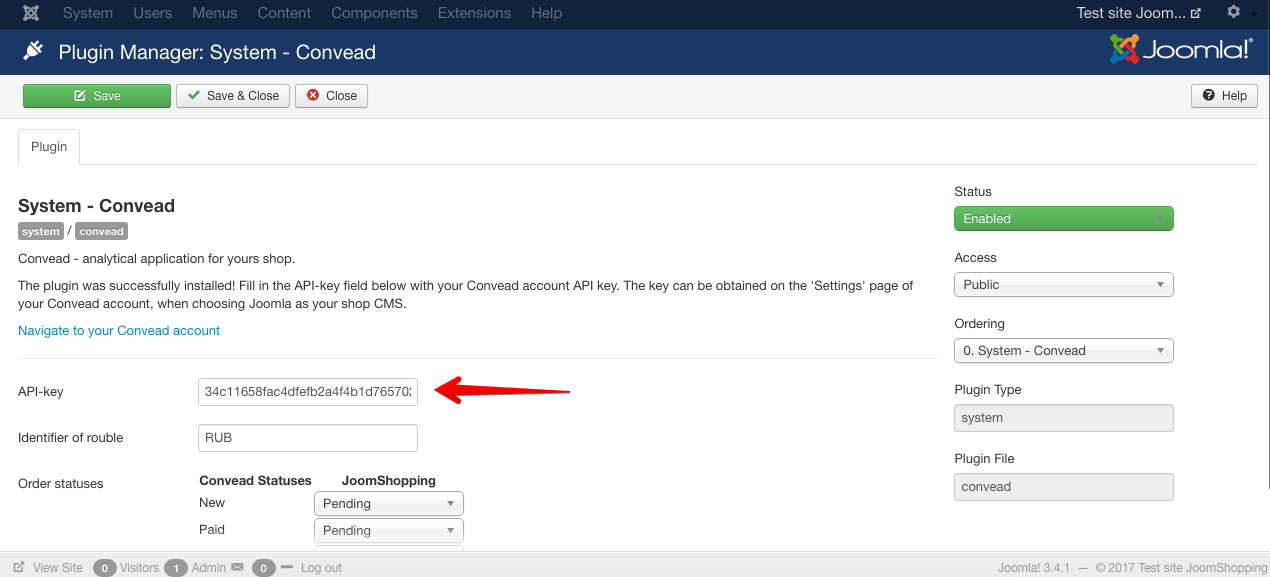The image size is (1270, 577).
Task: Expand the Ordering dropdown
Action: 1064,350
